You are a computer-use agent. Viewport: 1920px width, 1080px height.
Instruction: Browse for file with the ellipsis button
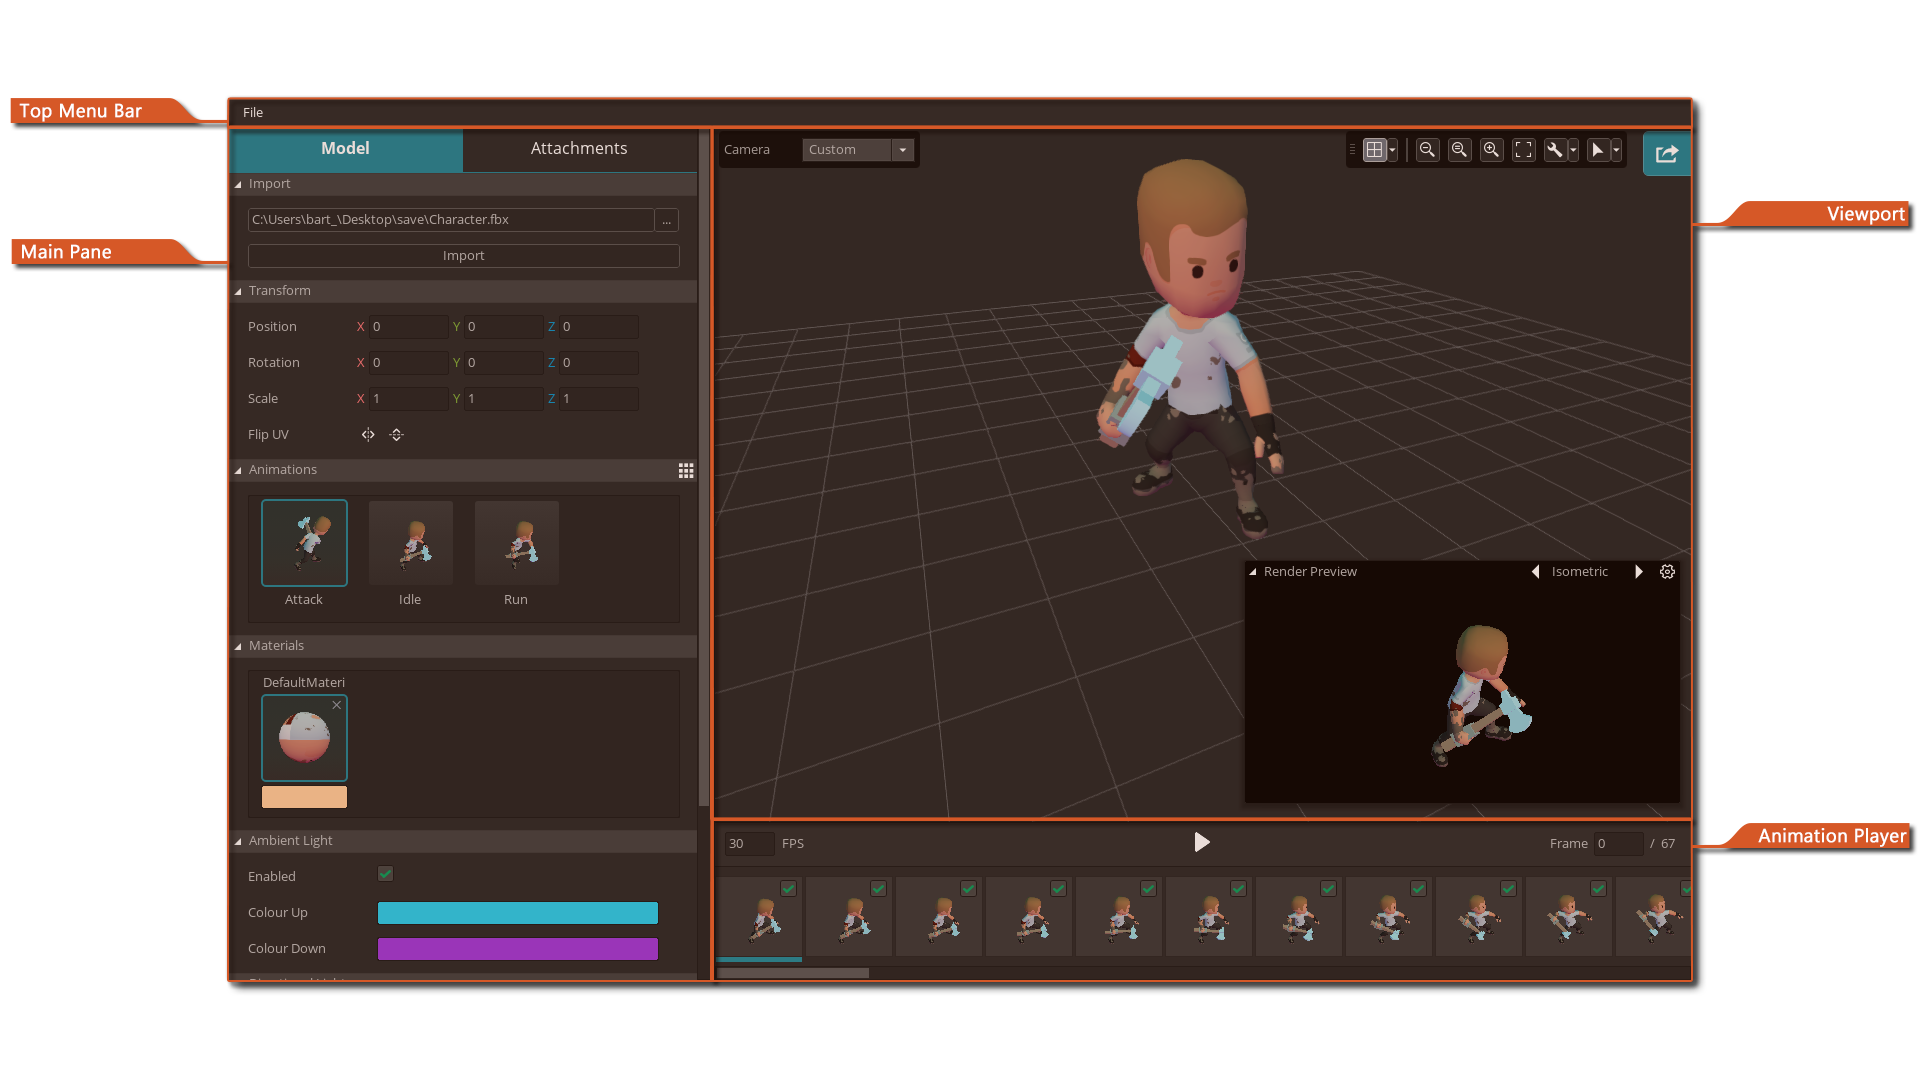(x=667, y=220)
